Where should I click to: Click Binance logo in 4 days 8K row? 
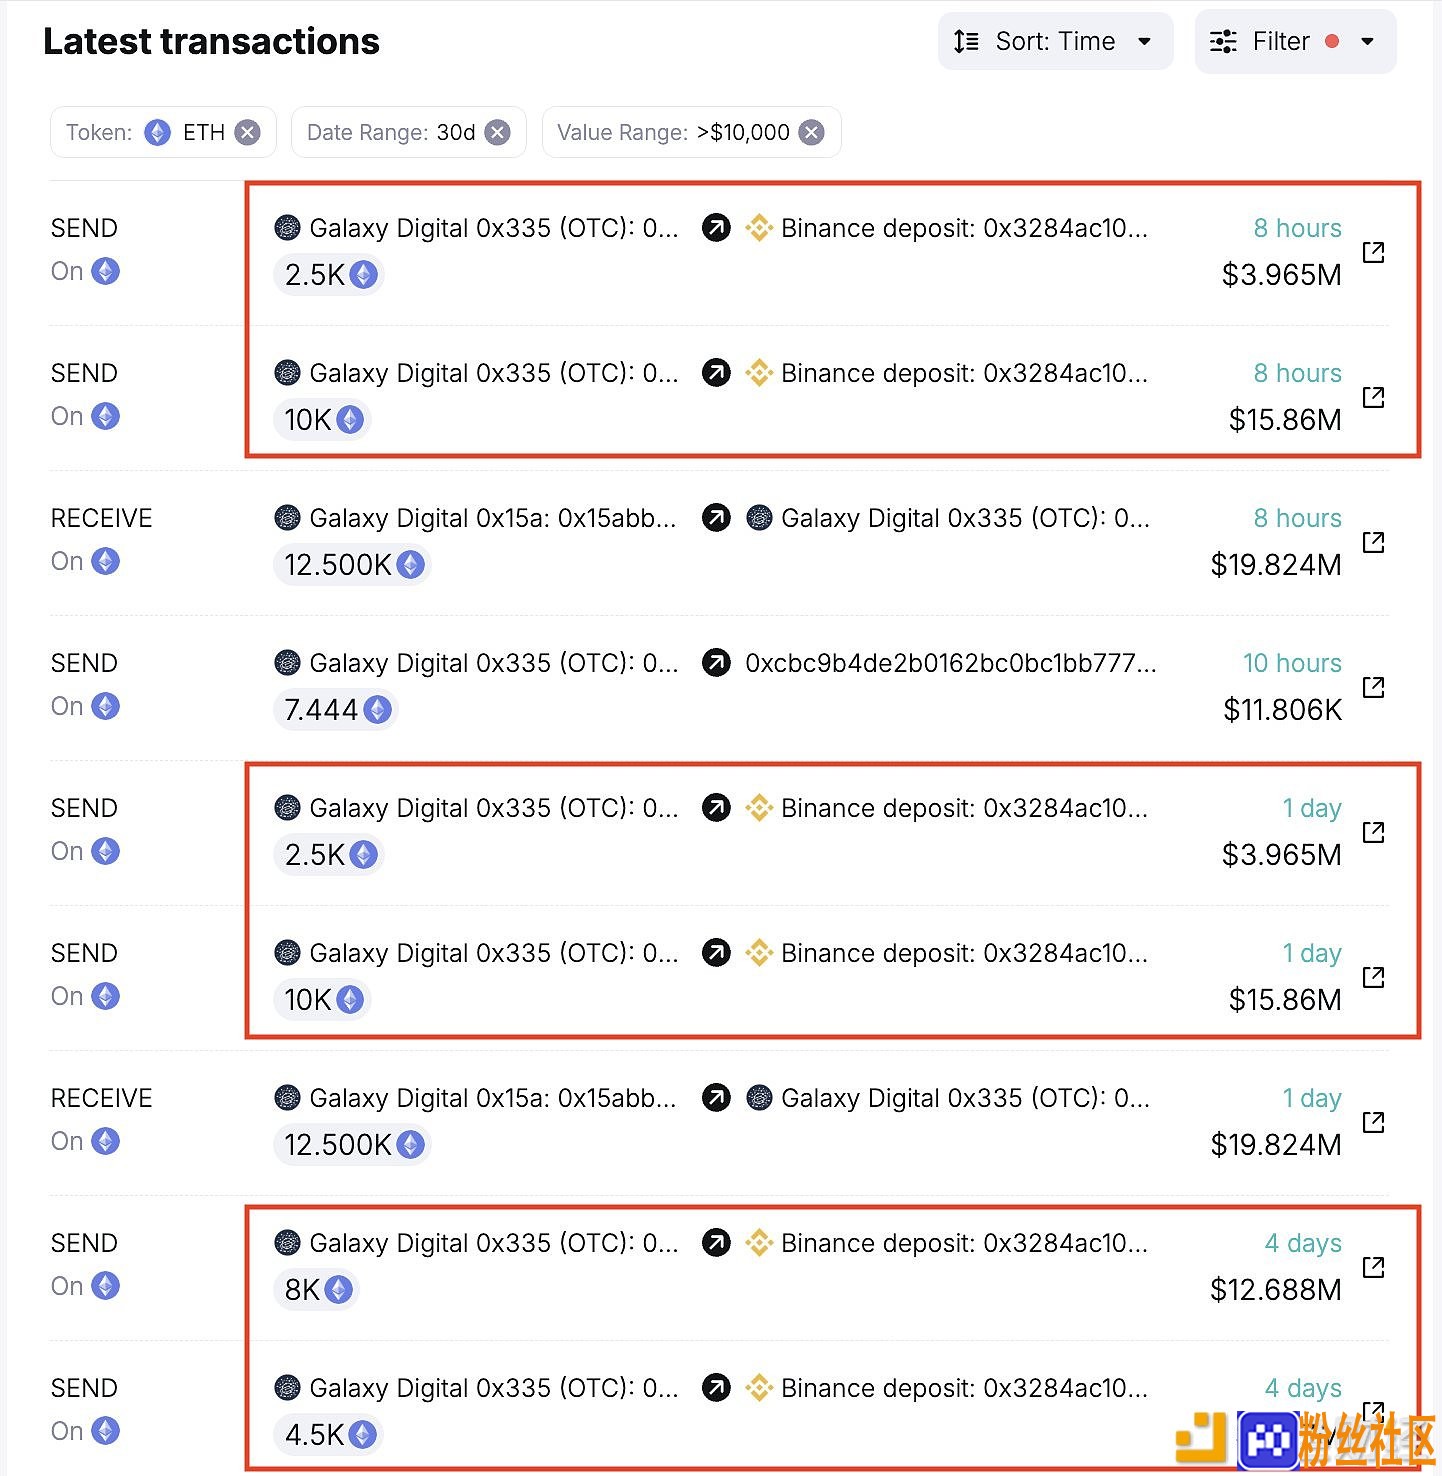pyautogui.click(x=759, y=1243)
